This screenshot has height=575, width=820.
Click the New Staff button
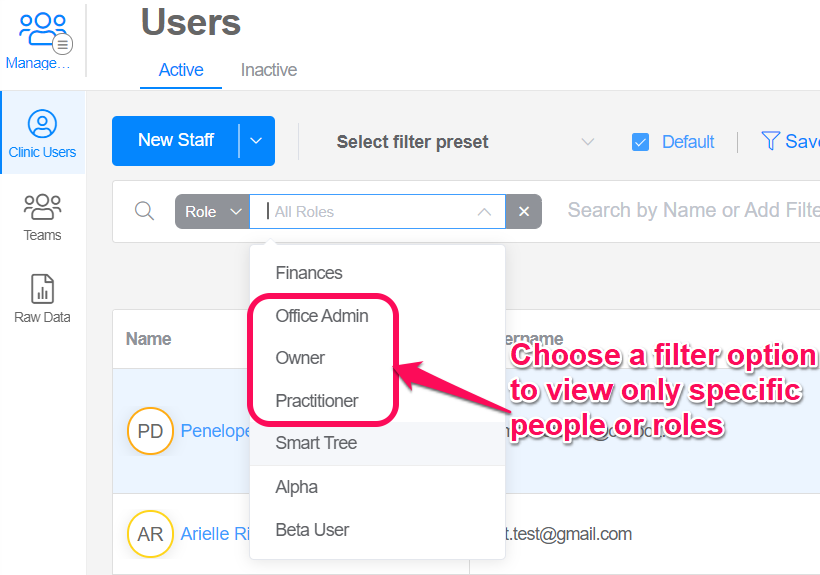click(x=176, y=141)
